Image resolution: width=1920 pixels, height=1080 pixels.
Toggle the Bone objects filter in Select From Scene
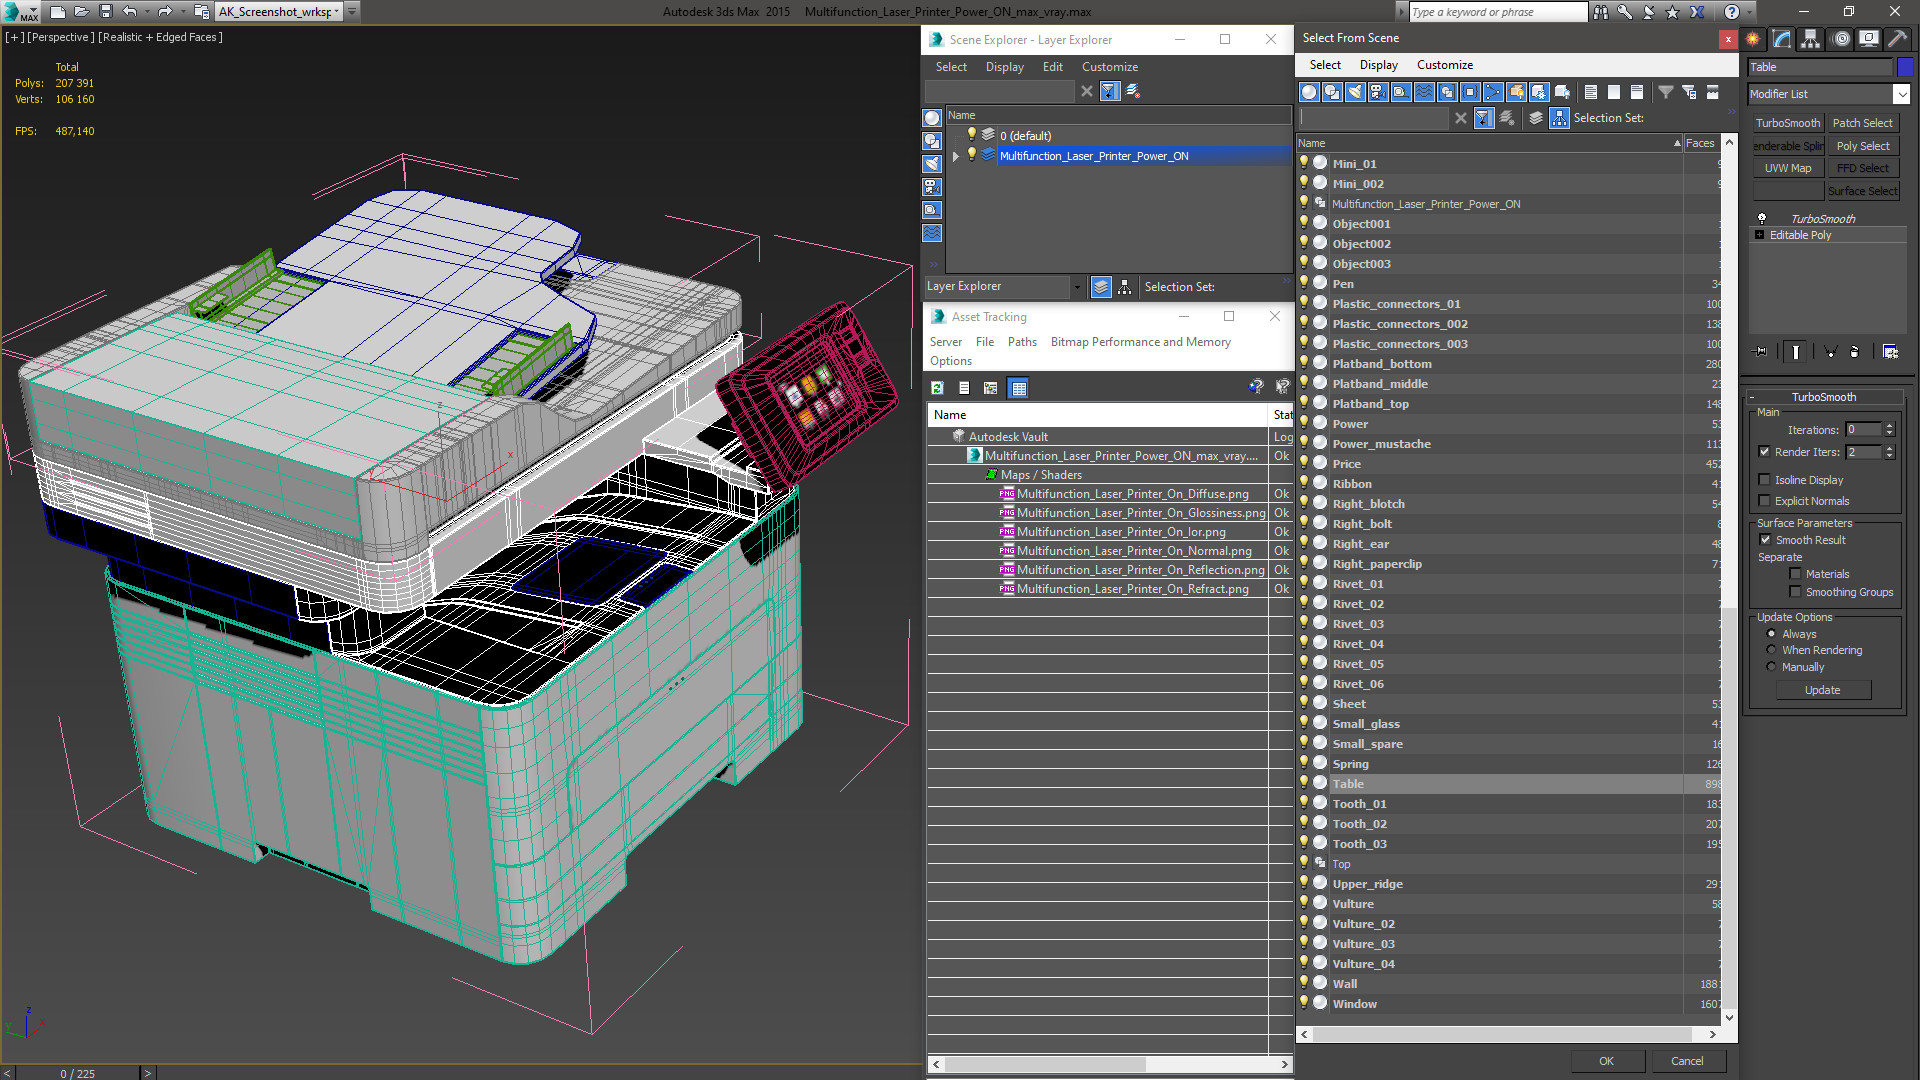click(x=1493, y=92)
